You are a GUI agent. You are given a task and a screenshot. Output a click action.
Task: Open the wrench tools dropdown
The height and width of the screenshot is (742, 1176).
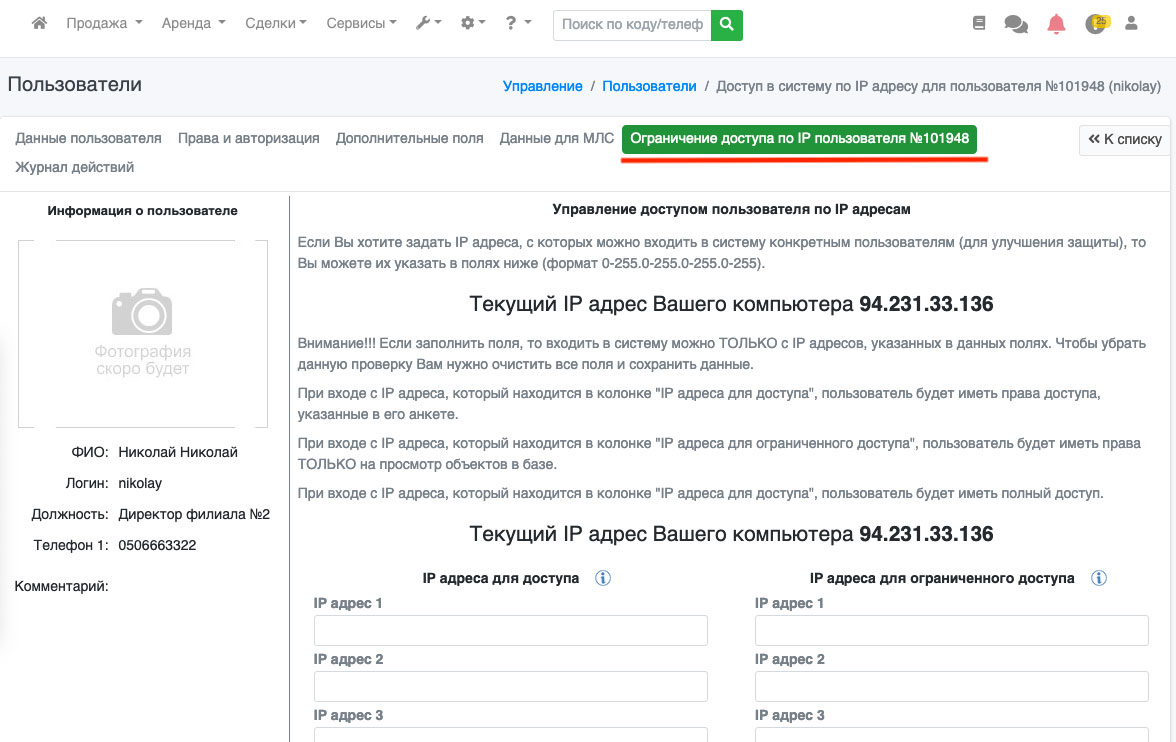pos(429,23)
